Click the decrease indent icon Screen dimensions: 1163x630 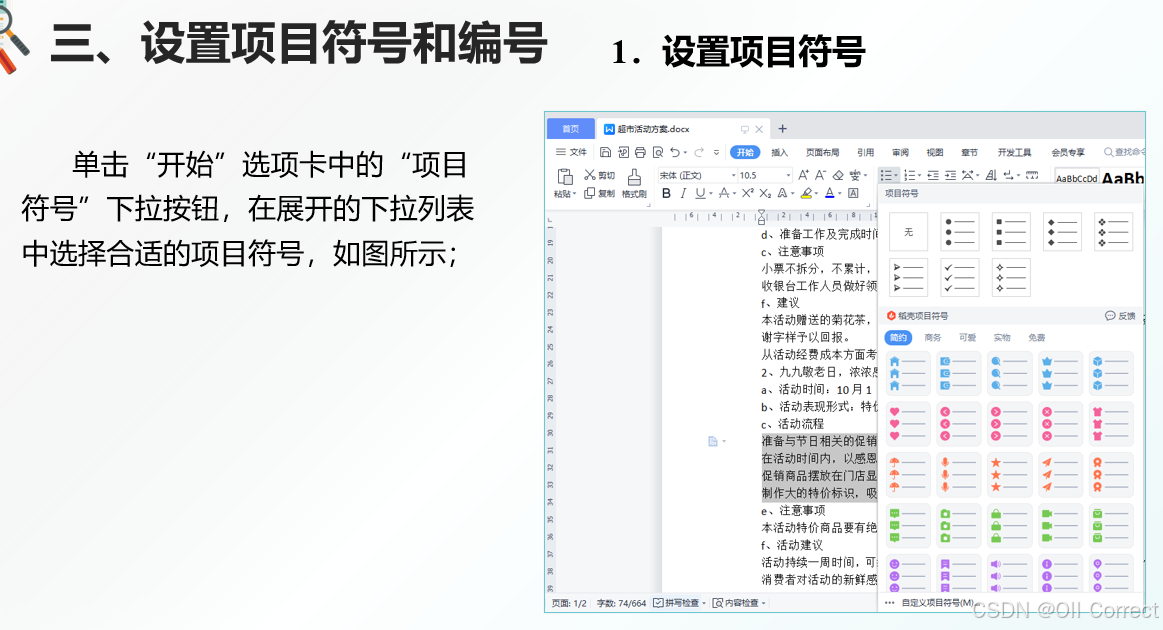(x=933, y=175)
